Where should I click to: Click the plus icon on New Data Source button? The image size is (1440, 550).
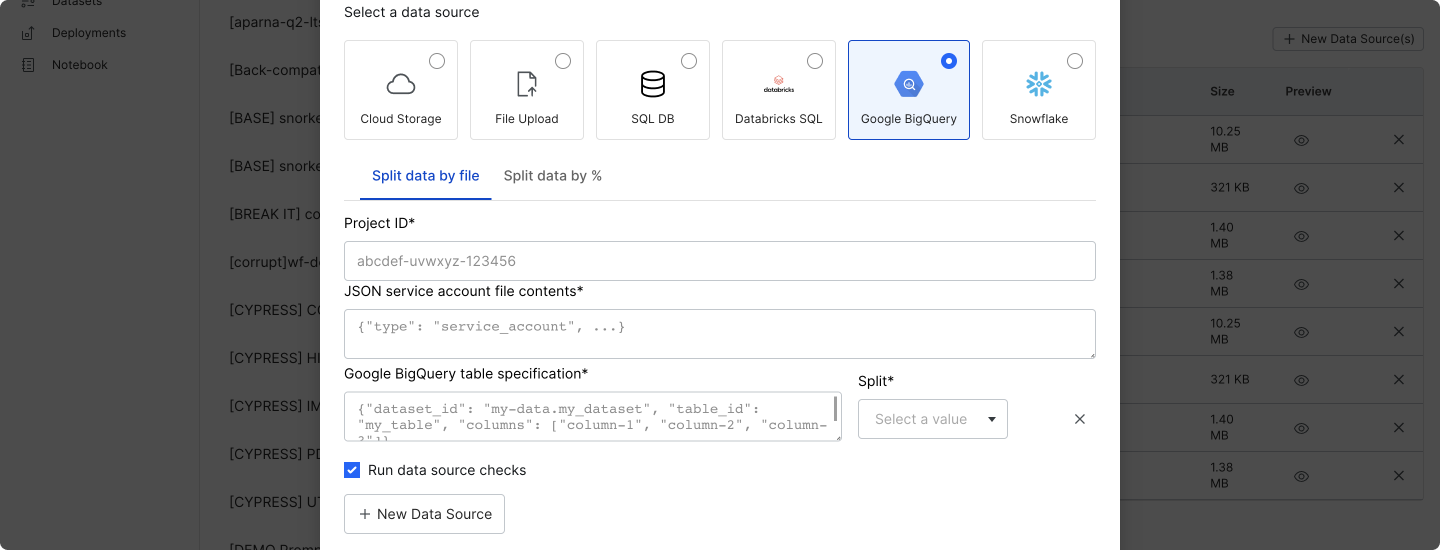(364, 514)
